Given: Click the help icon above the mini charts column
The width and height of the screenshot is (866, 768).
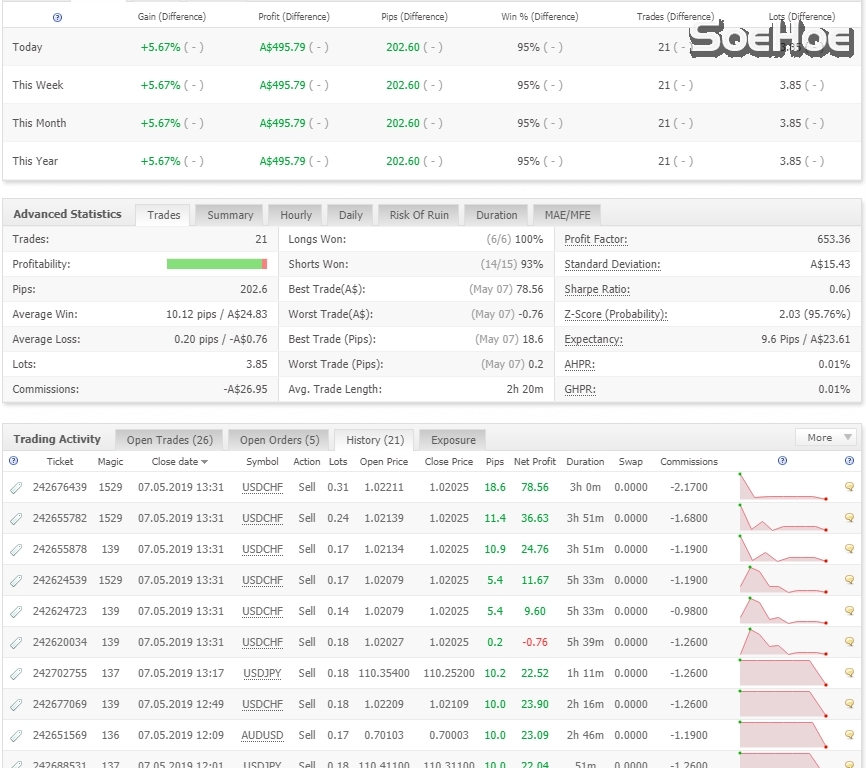Looking at the screenshot, I should tap(782, 461).
